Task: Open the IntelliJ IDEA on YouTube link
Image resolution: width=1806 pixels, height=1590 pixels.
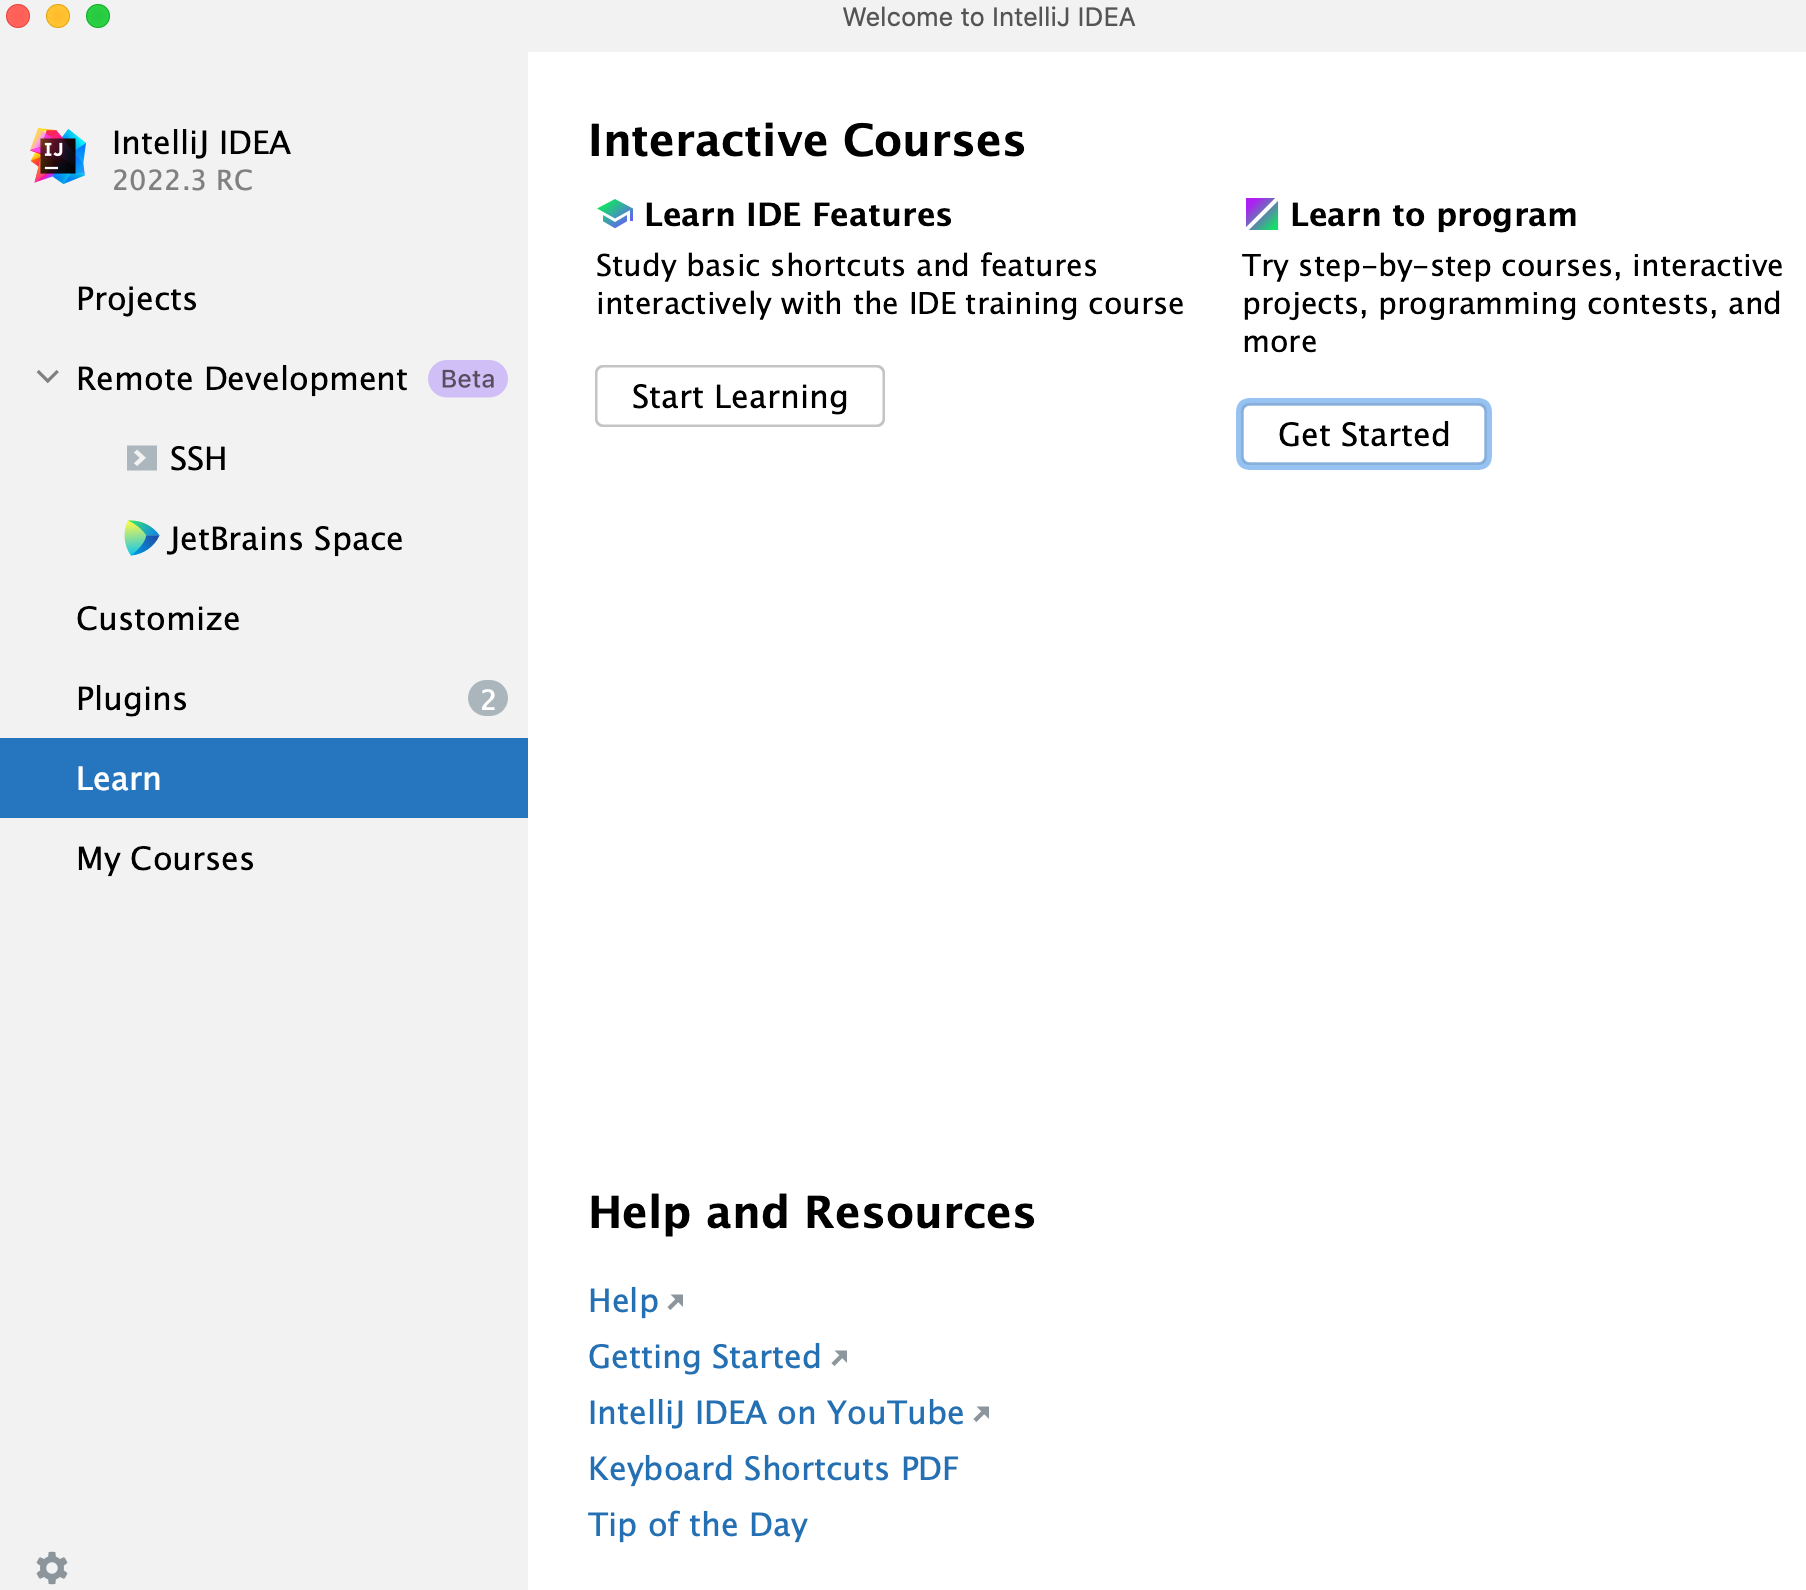Action: pyautogui.click(x=776, y=1412)
